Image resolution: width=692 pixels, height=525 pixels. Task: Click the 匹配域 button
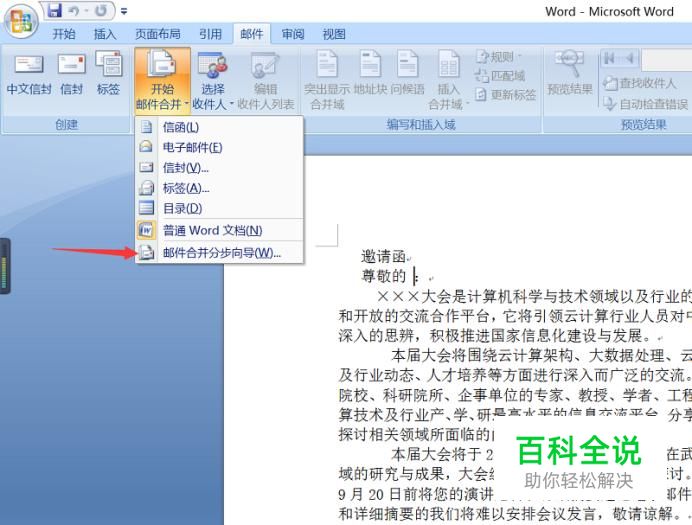(x=500, y=75)
